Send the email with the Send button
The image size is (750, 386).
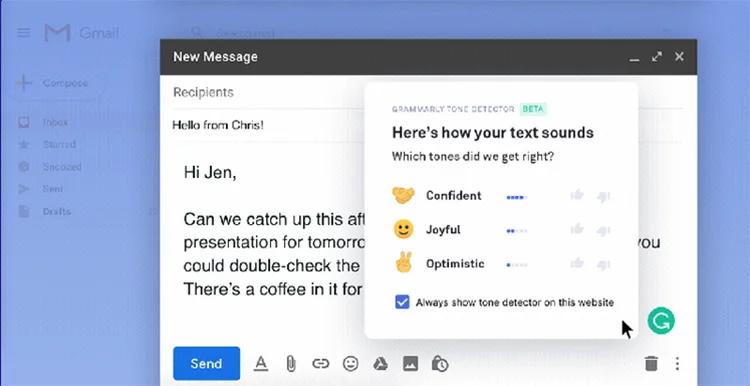[206, 364]
